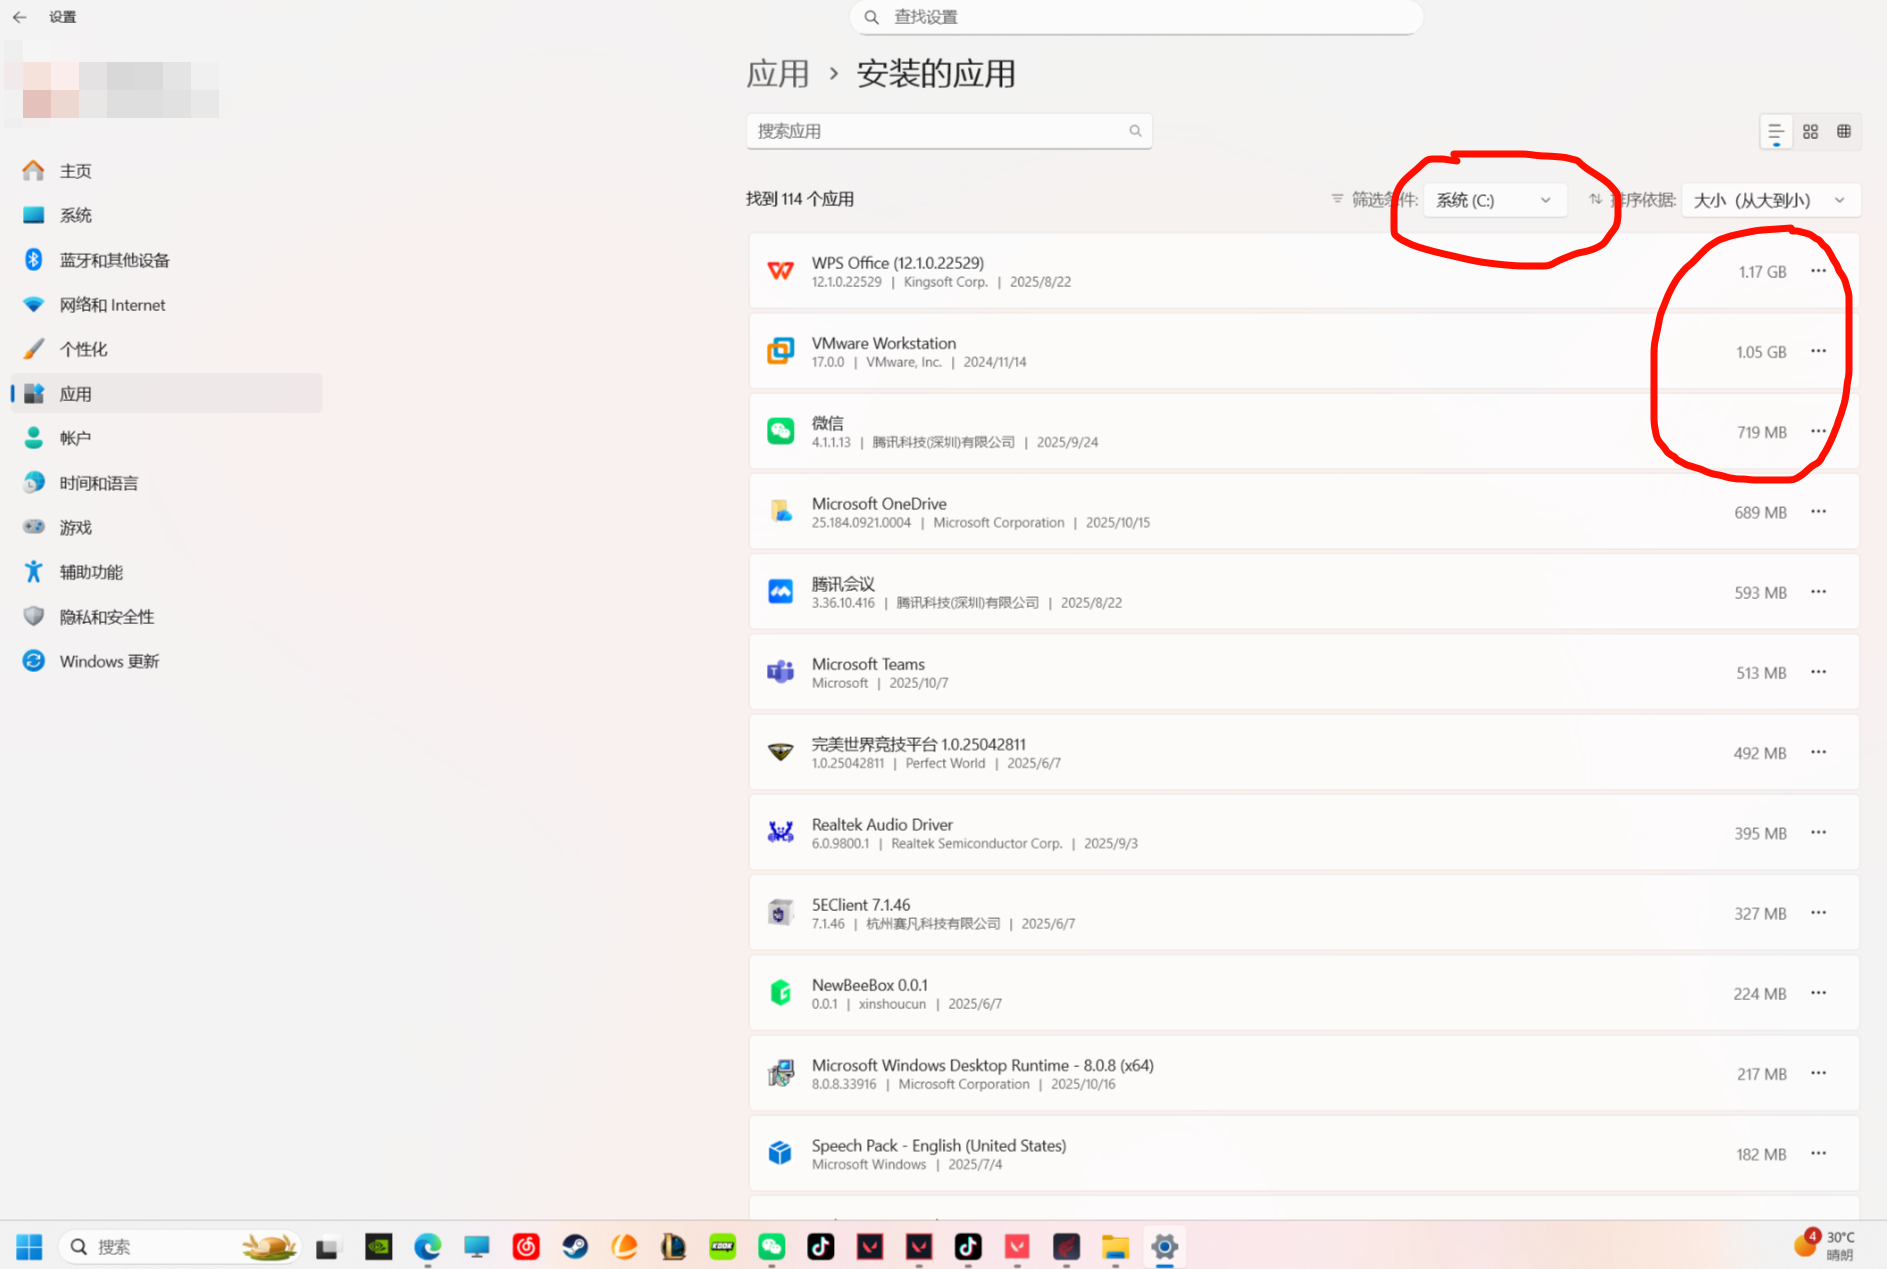The image size is (1887, 1269).
Task: Click the Microsoft OneDrive app icon
Action: point(780,512)
